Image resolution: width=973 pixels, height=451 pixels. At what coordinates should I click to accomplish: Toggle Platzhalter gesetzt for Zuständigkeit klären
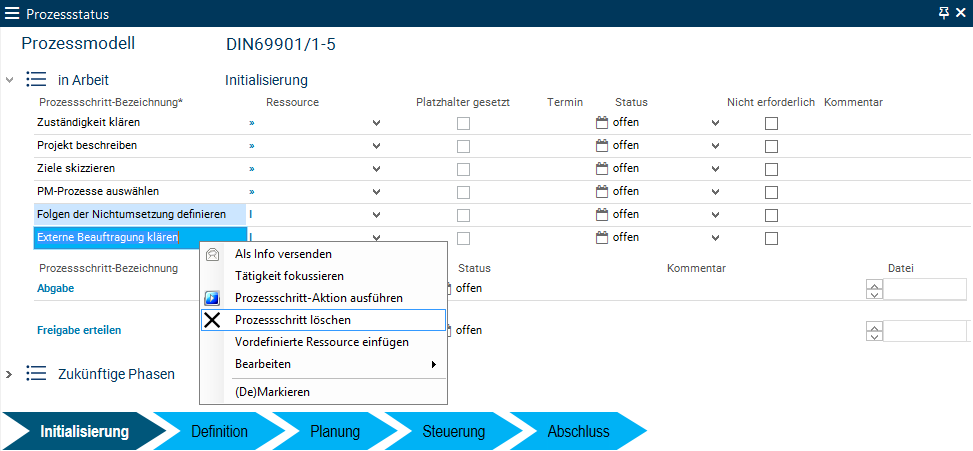464,123
